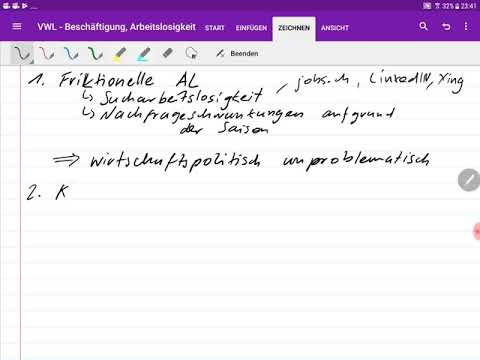
Task: Open the three-dot overflow menu
Action: coord(466,26)
